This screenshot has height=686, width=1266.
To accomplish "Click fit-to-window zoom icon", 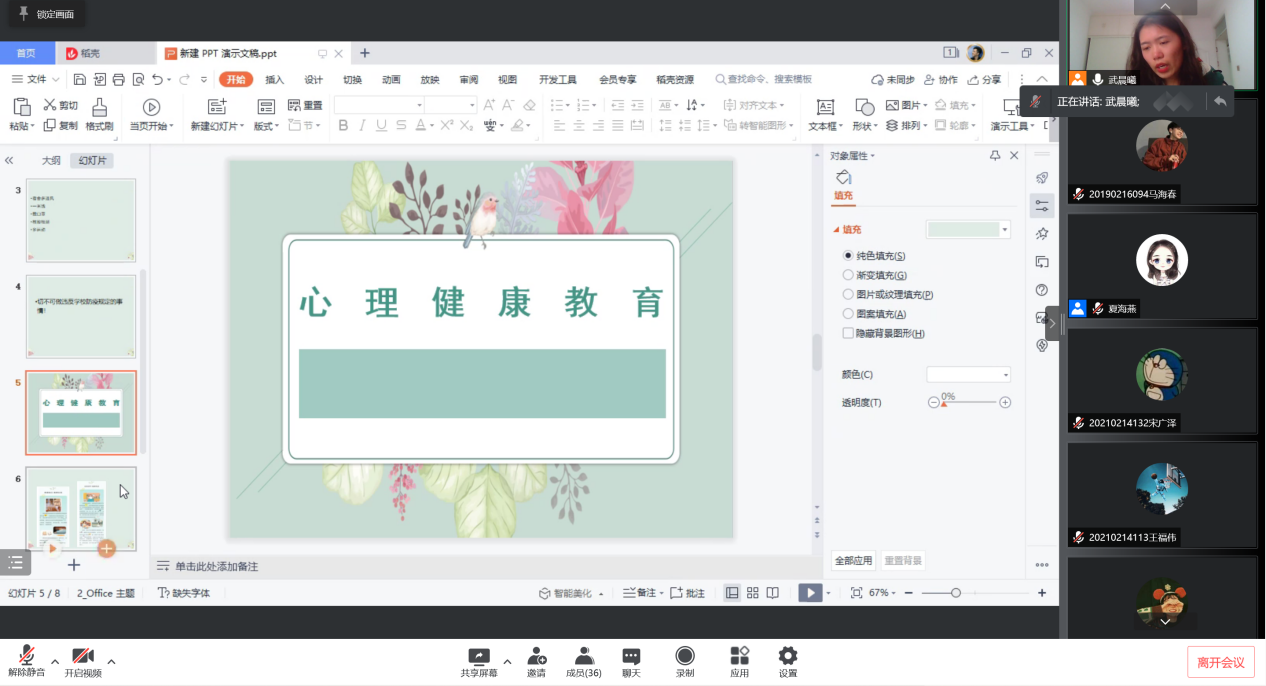I will [x=856, y=593].
